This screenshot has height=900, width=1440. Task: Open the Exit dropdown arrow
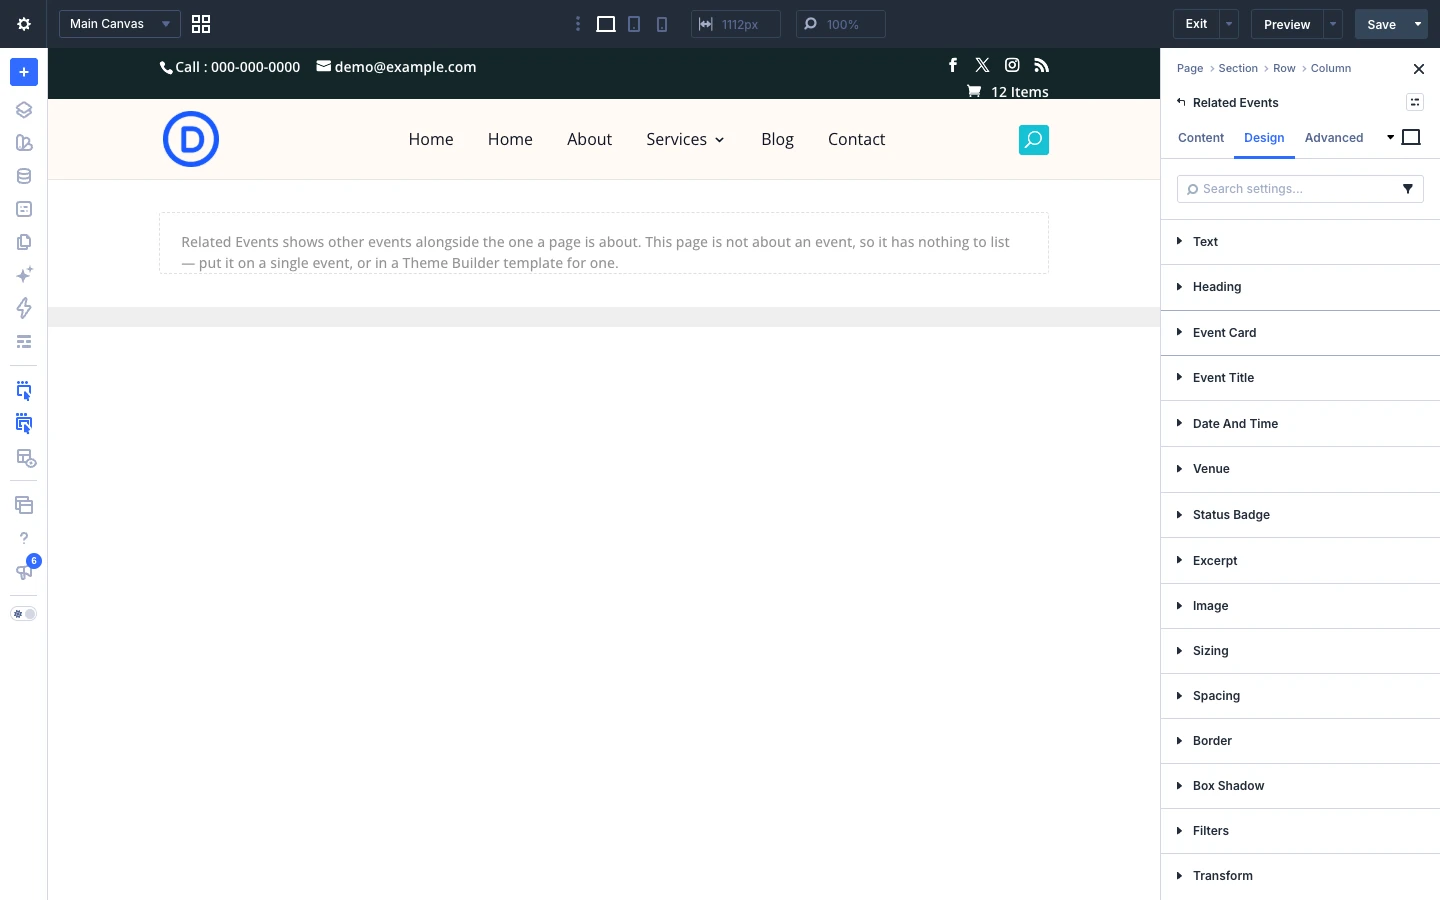pos(1230,24)
